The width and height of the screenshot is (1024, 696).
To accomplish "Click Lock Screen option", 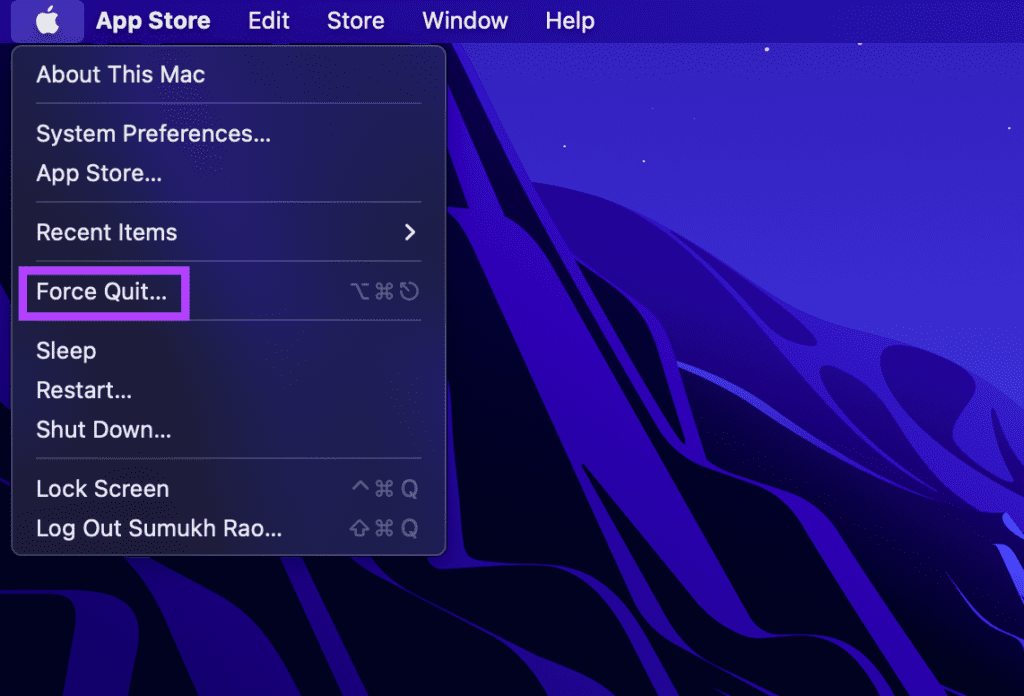I will (x=229, y=489).
